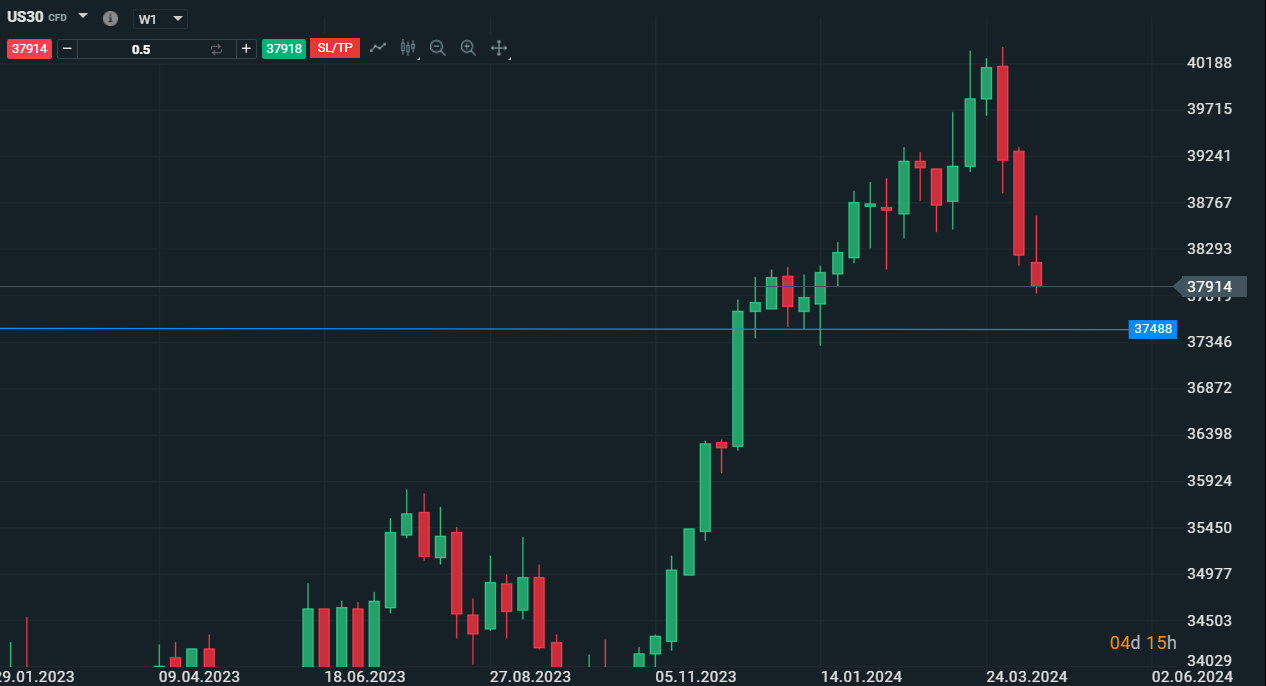
Task: Click the red sell price 37914
Action: pos(30,48)
